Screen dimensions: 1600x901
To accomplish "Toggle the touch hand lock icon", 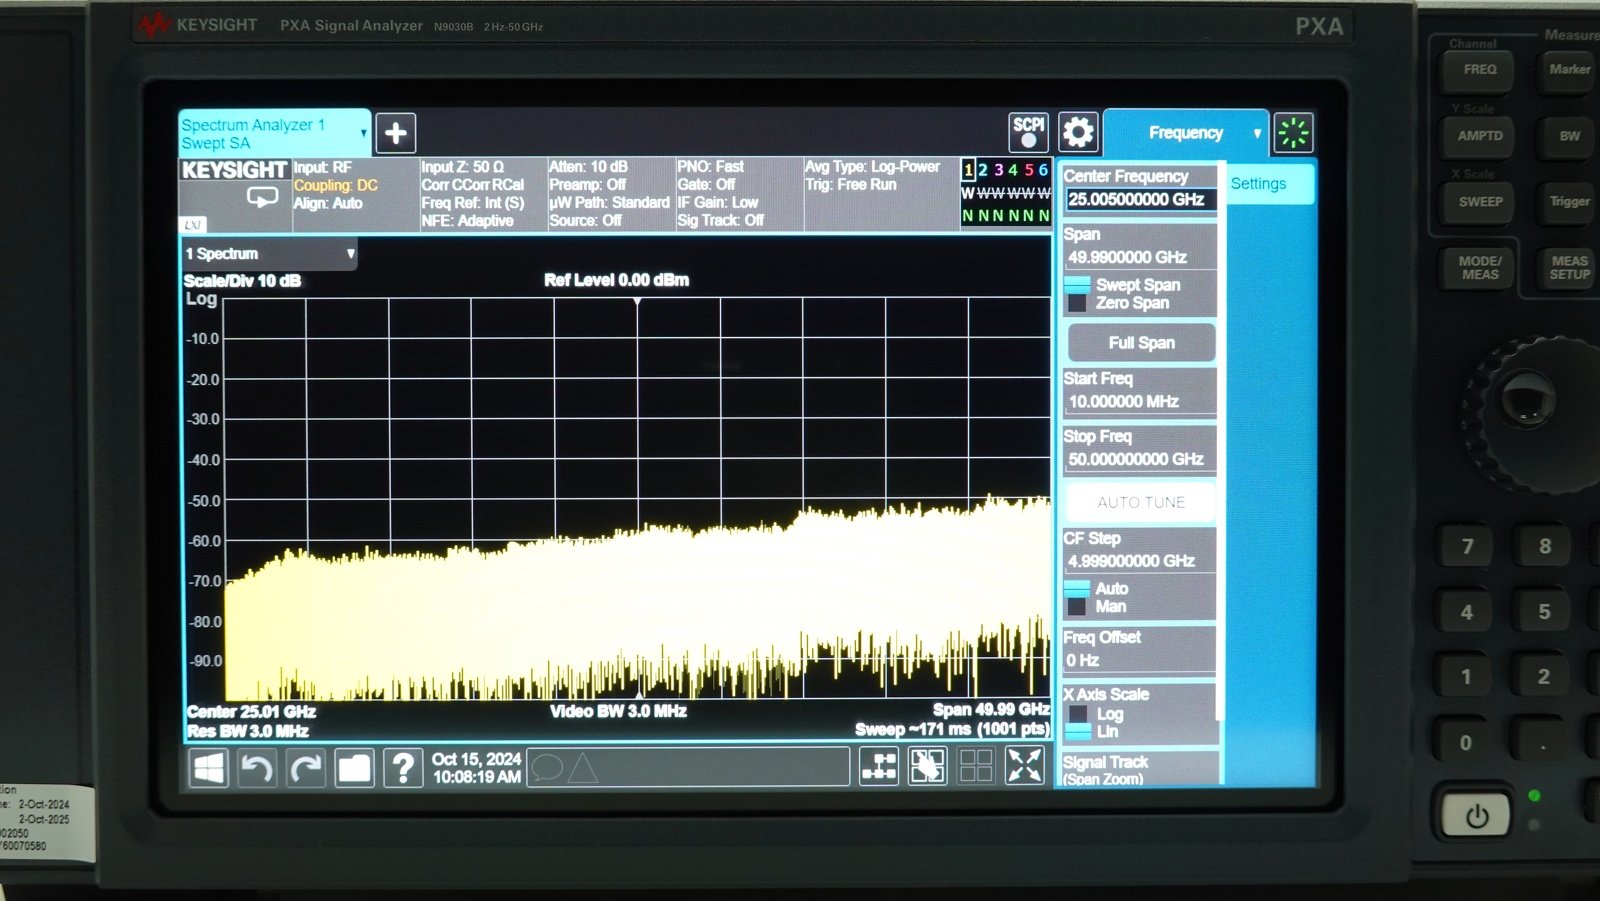I will point(928,767).
